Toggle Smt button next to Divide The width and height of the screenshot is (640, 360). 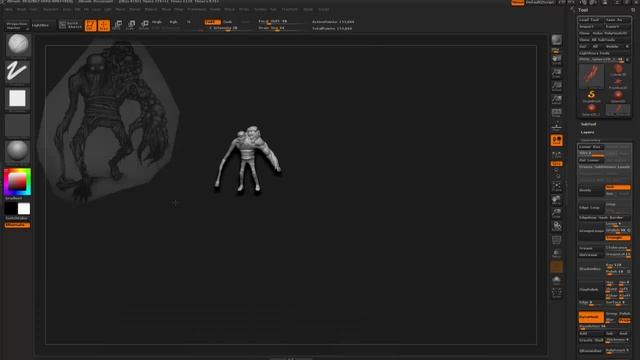click(618, 187)
